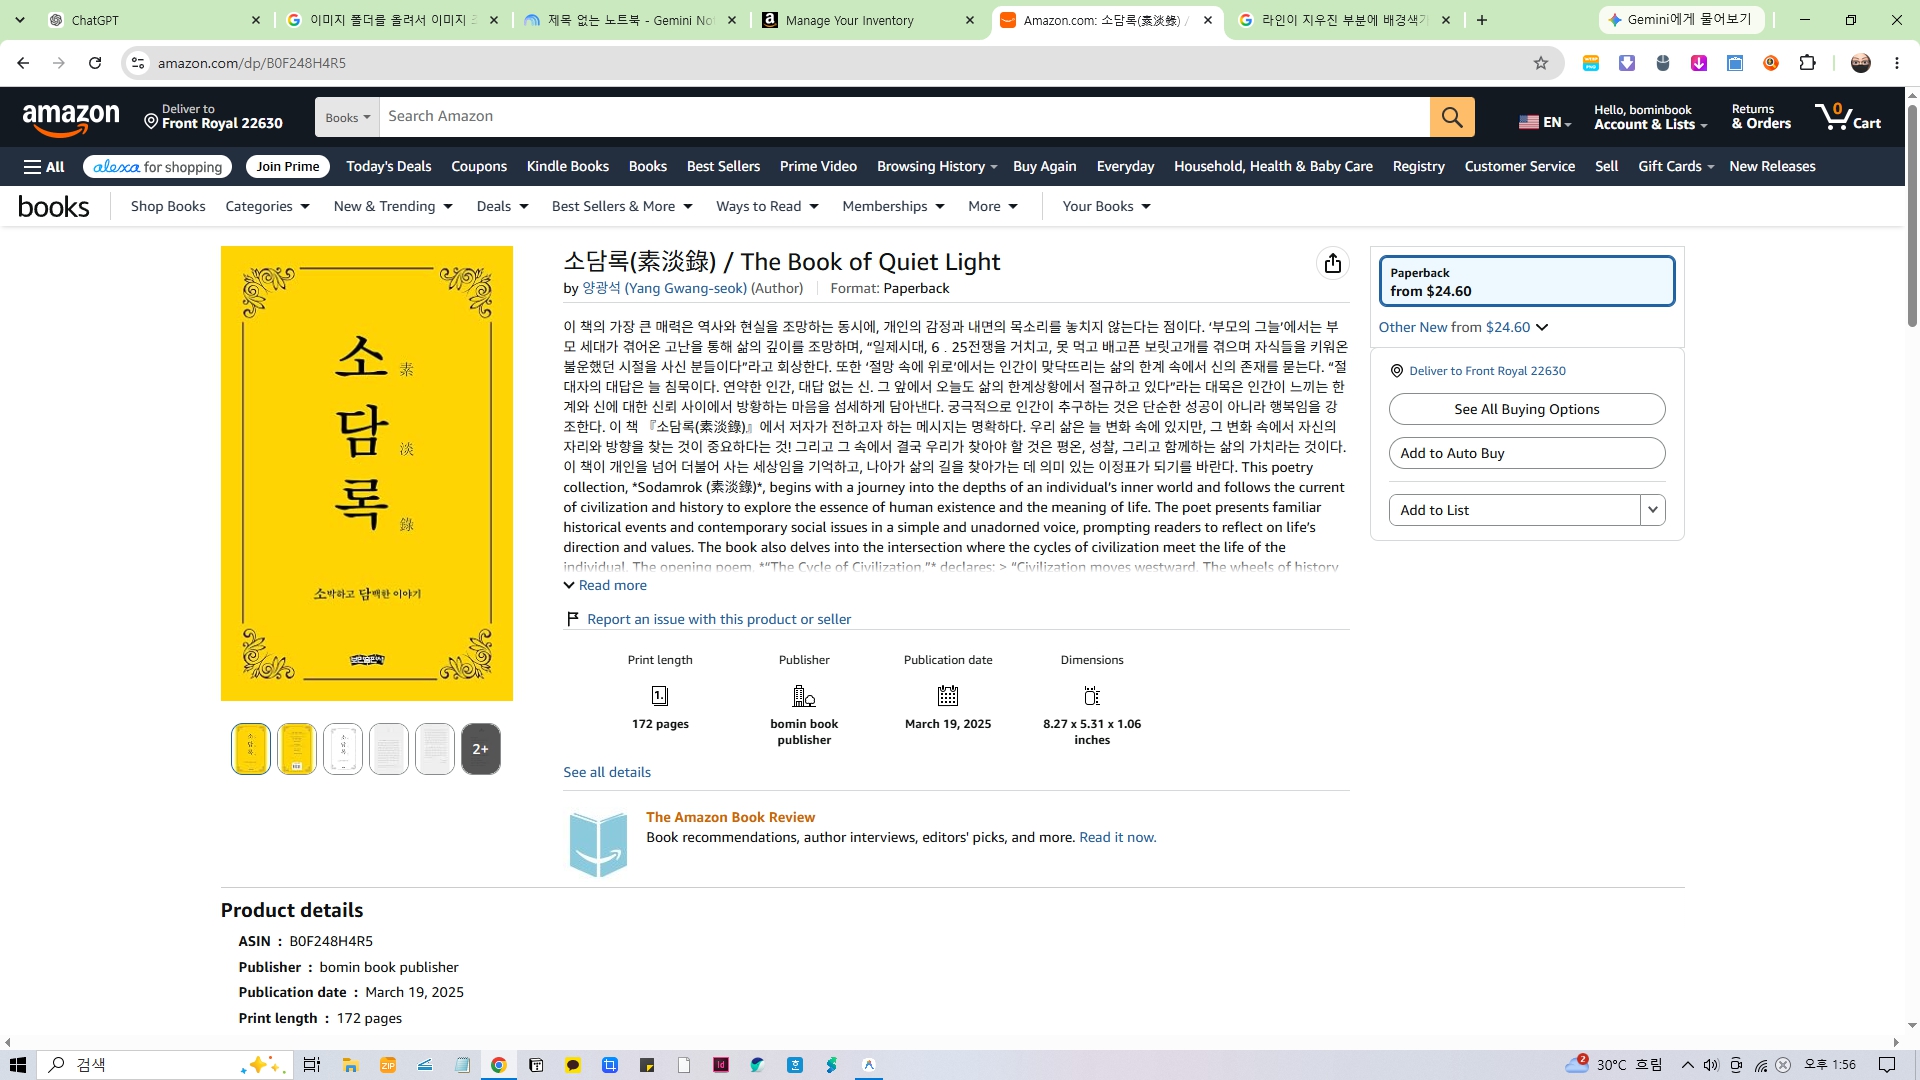Click the Add to List button
This screenshot has height=1080, width=1920.
click(1514, 510)
